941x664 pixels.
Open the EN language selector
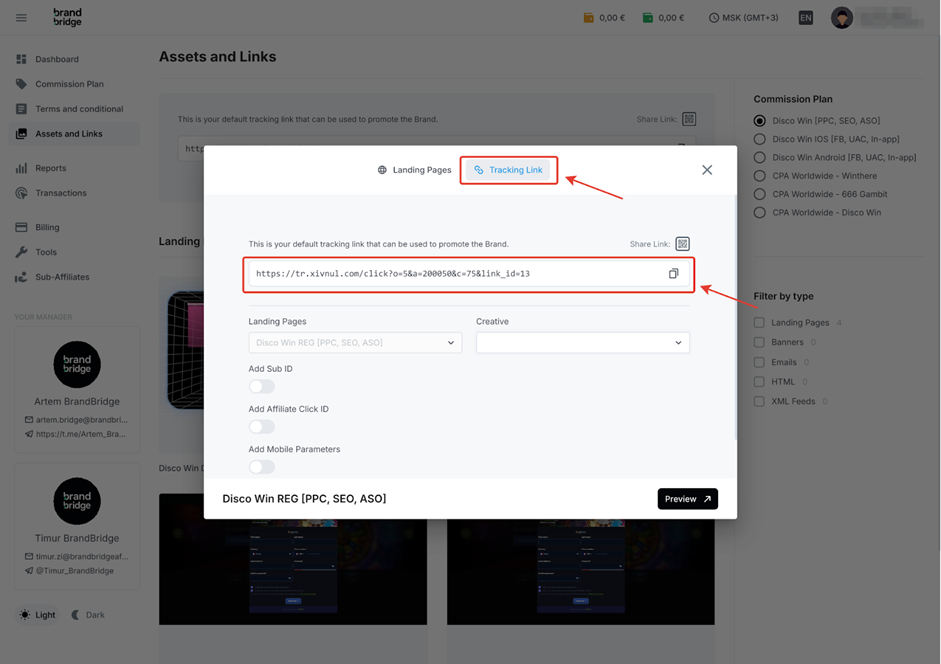[x=805, y=18]
